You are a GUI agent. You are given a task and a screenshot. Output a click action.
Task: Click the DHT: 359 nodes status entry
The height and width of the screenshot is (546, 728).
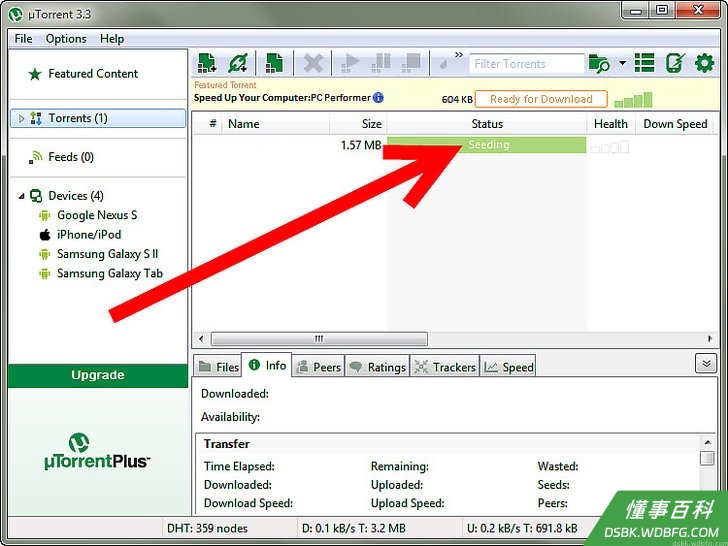coord(207,528)
